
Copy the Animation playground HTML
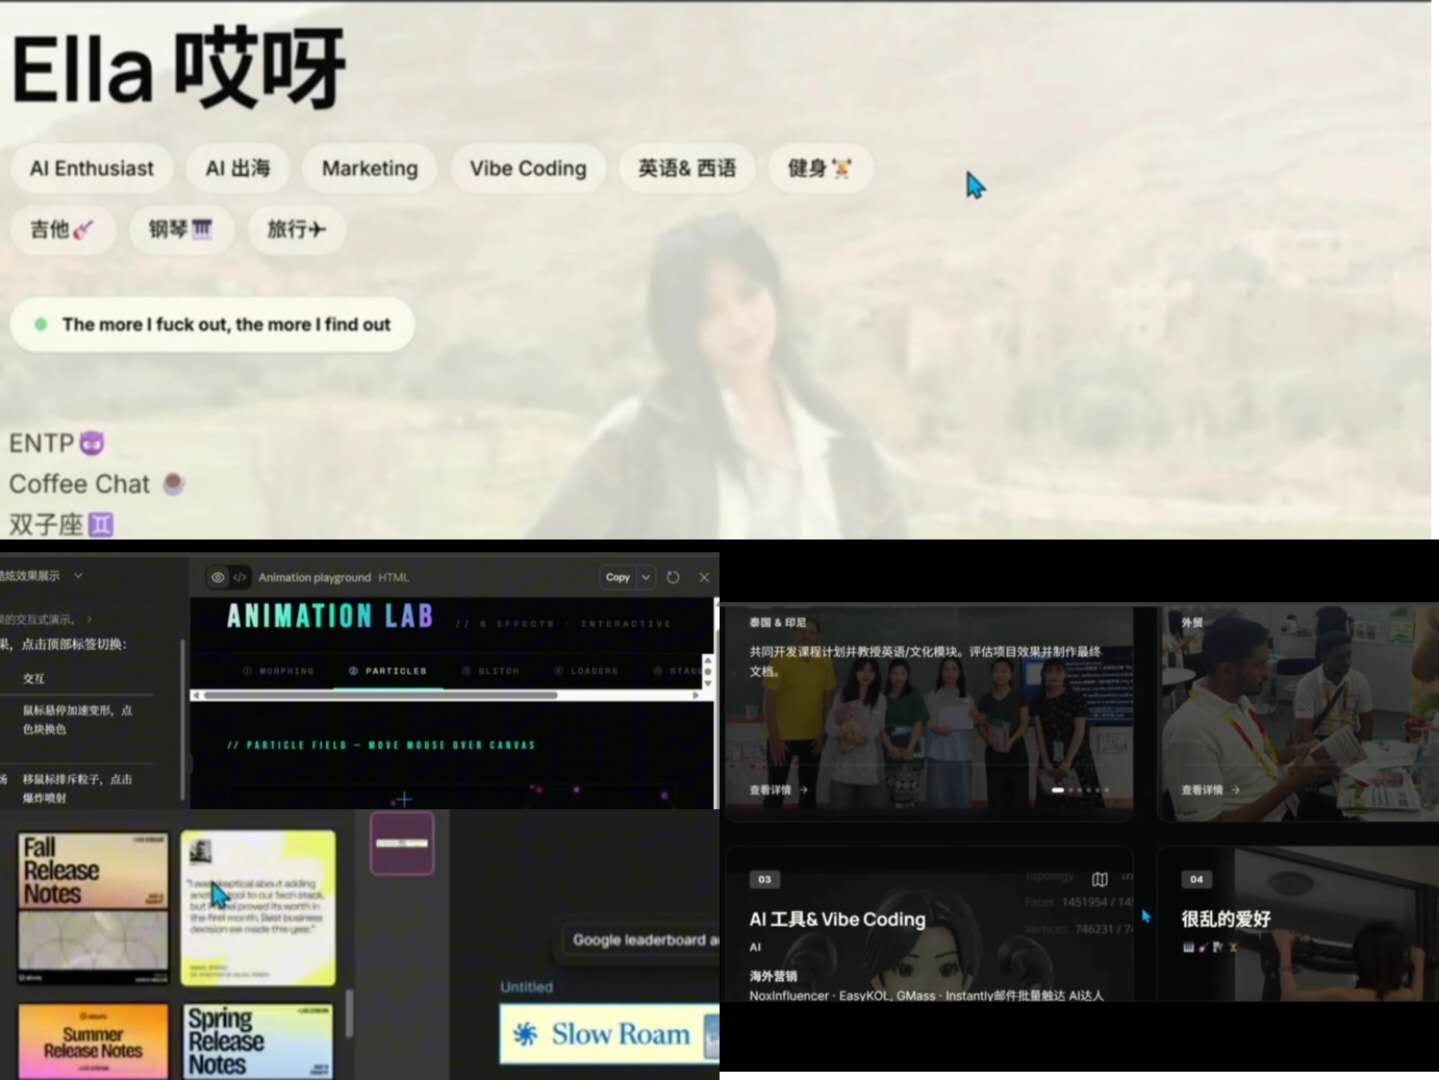coord(618,577)
